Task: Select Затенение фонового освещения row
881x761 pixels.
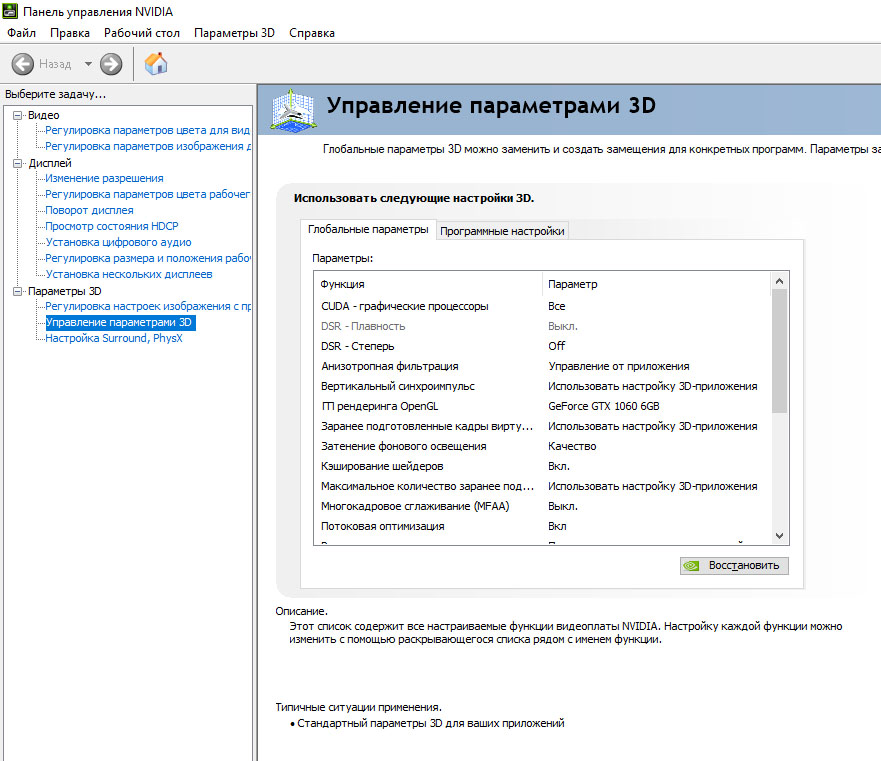Action: (542, 446)
